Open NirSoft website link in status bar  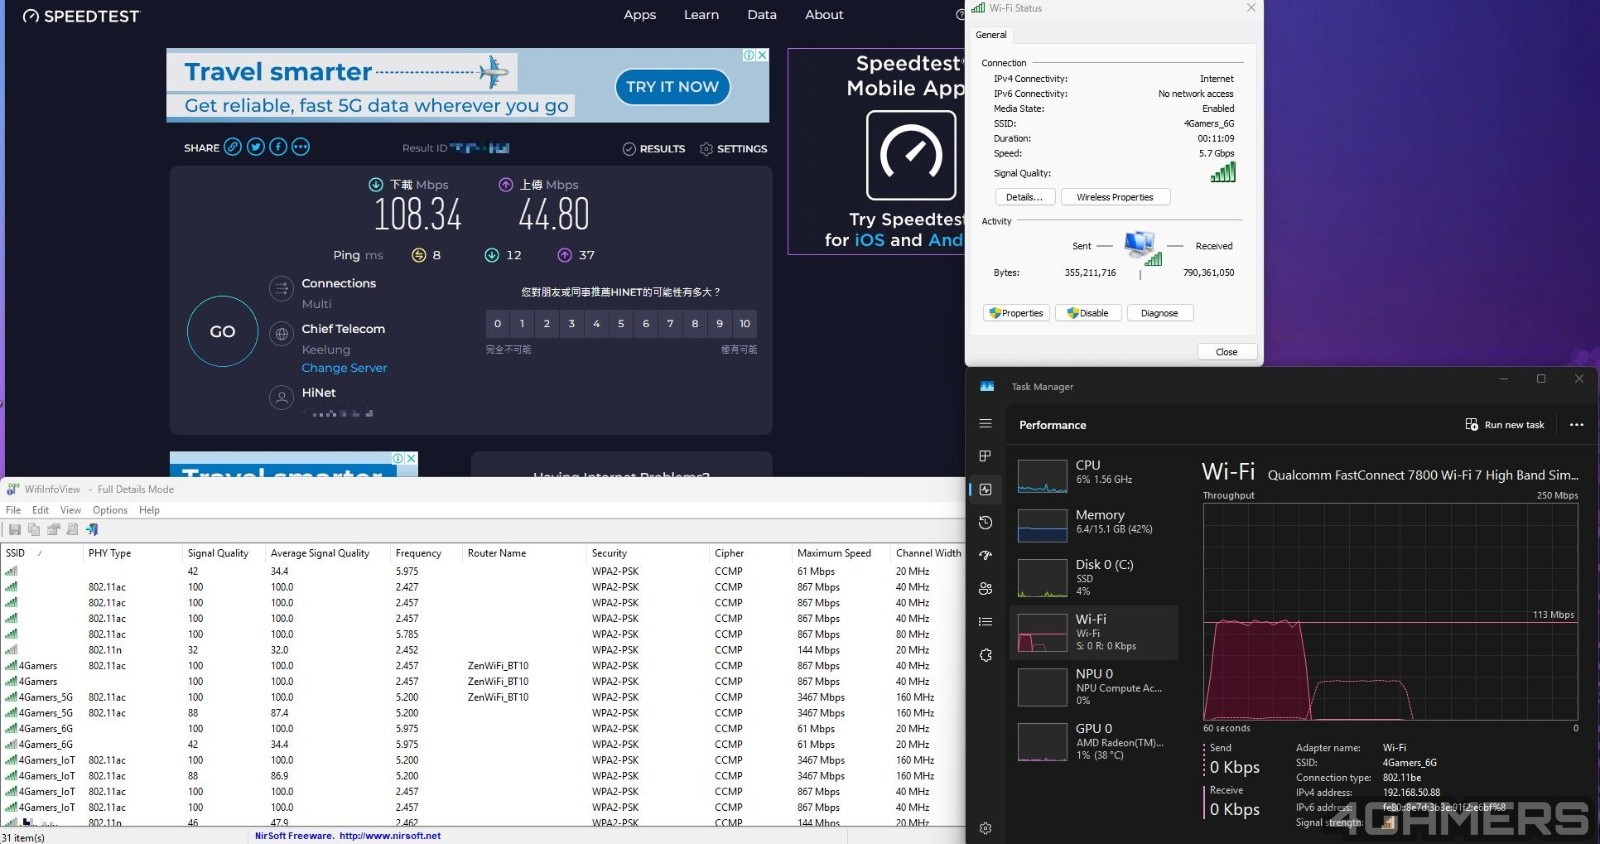[x=390, y=836]
